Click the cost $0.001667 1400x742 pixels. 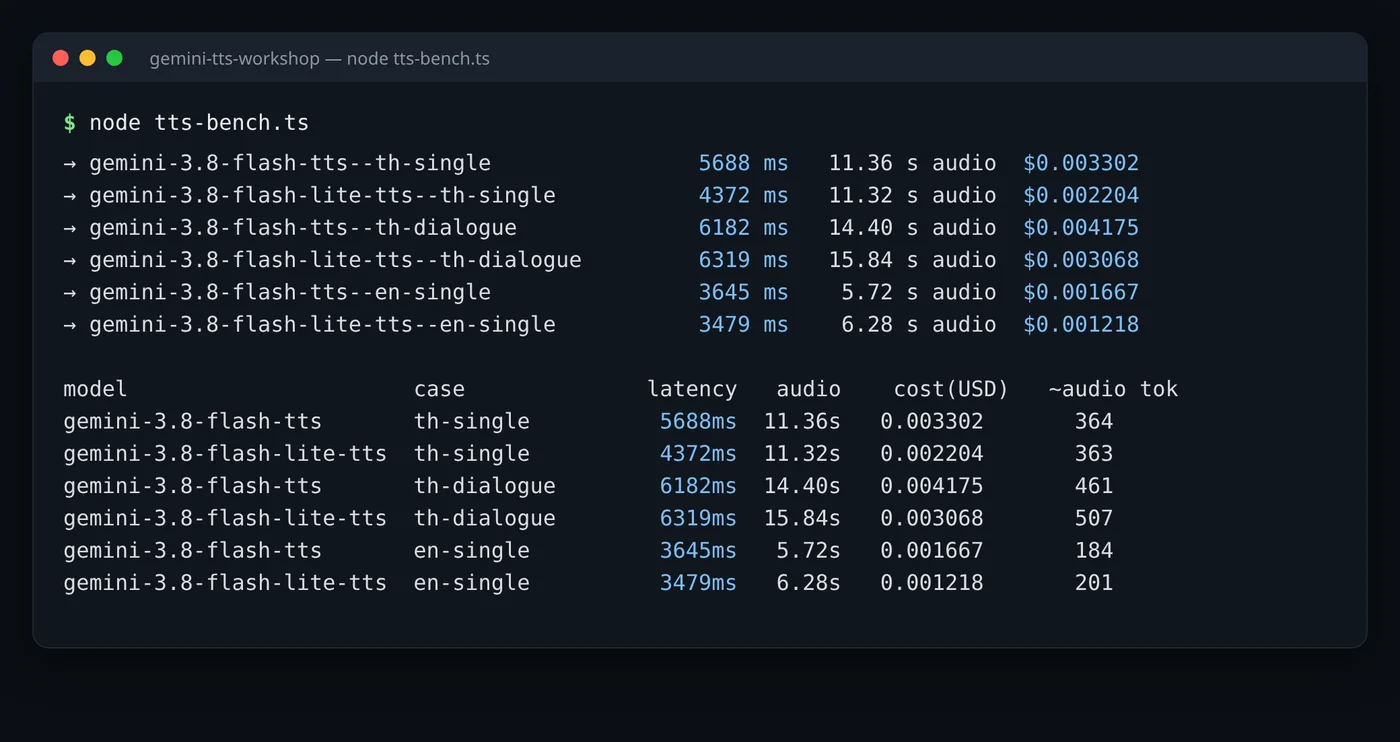[1081, 292]
